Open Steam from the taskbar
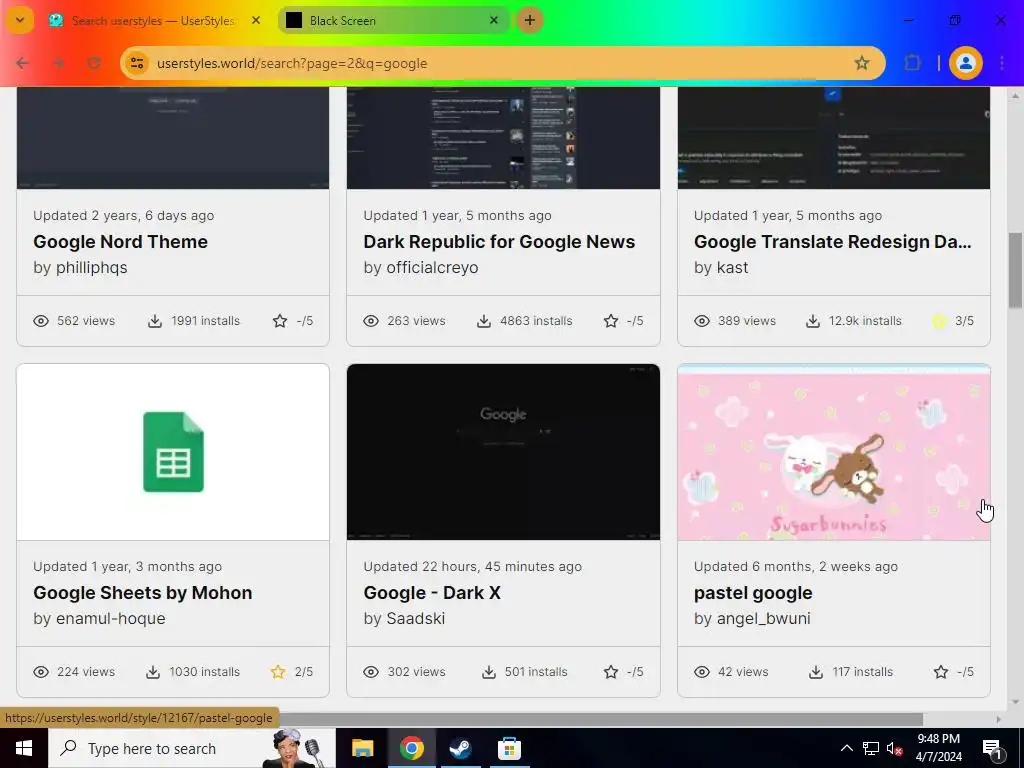1024x768 pixels. [460, 748]
